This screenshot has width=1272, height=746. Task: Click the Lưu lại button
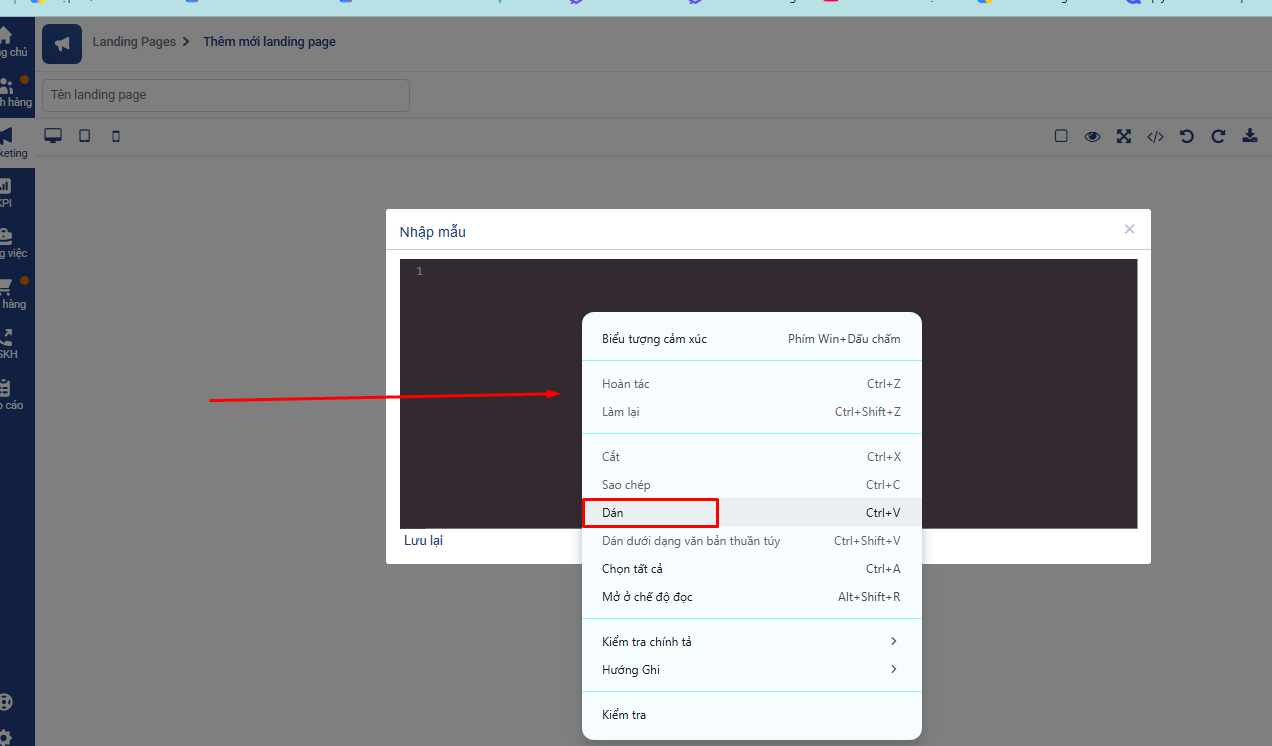pos(423,540)
